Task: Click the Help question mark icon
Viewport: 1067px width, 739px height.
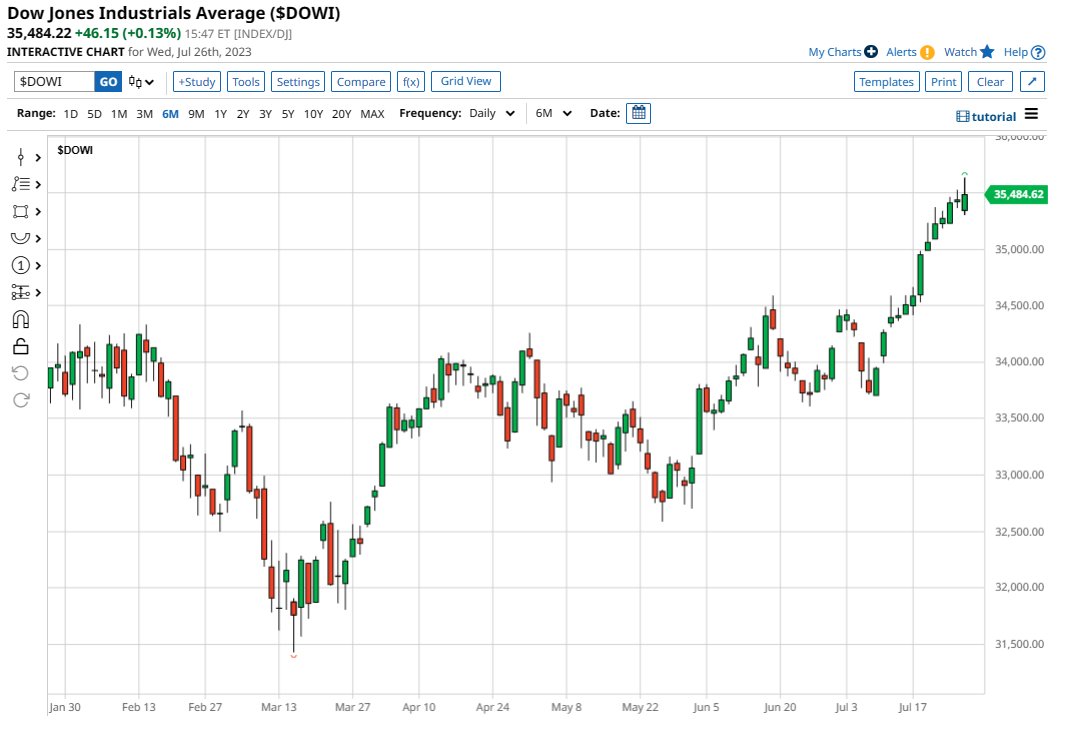Action: (1038, 52)
